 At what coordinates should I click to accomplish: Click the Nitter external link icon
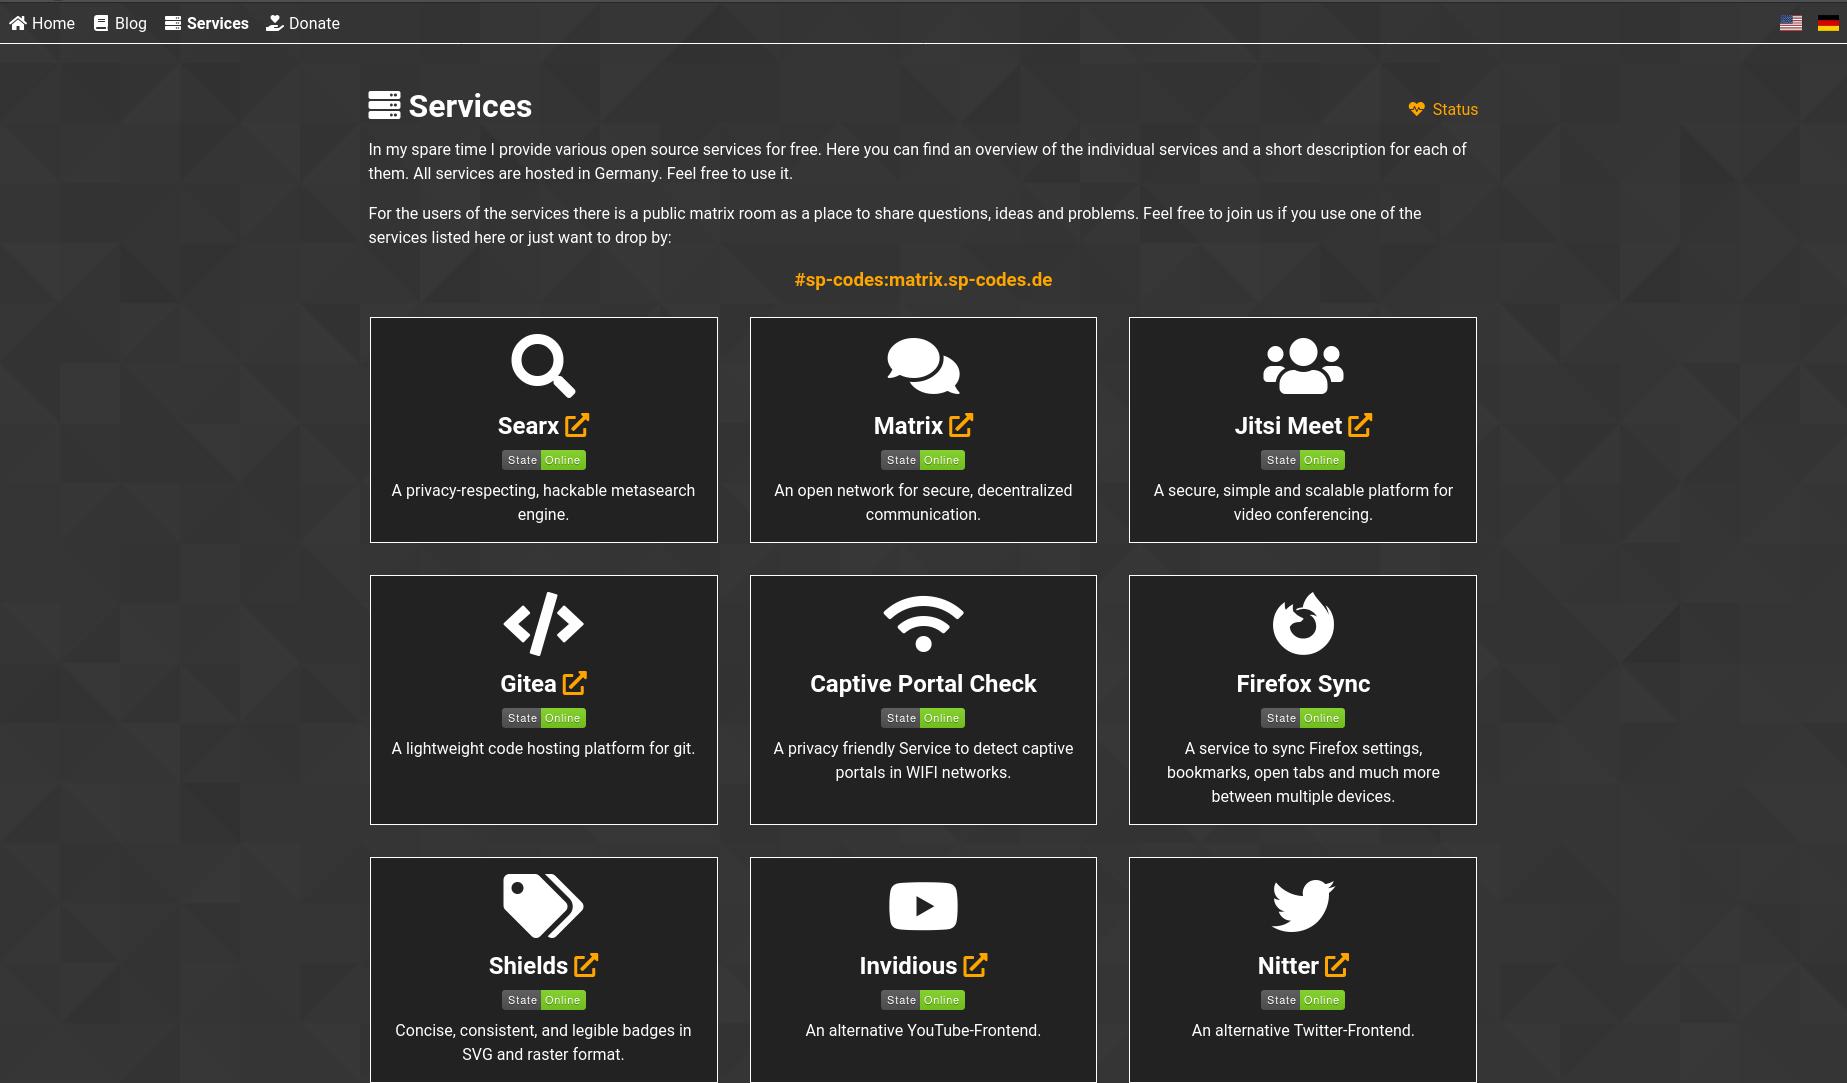[x=1336, y=965]
